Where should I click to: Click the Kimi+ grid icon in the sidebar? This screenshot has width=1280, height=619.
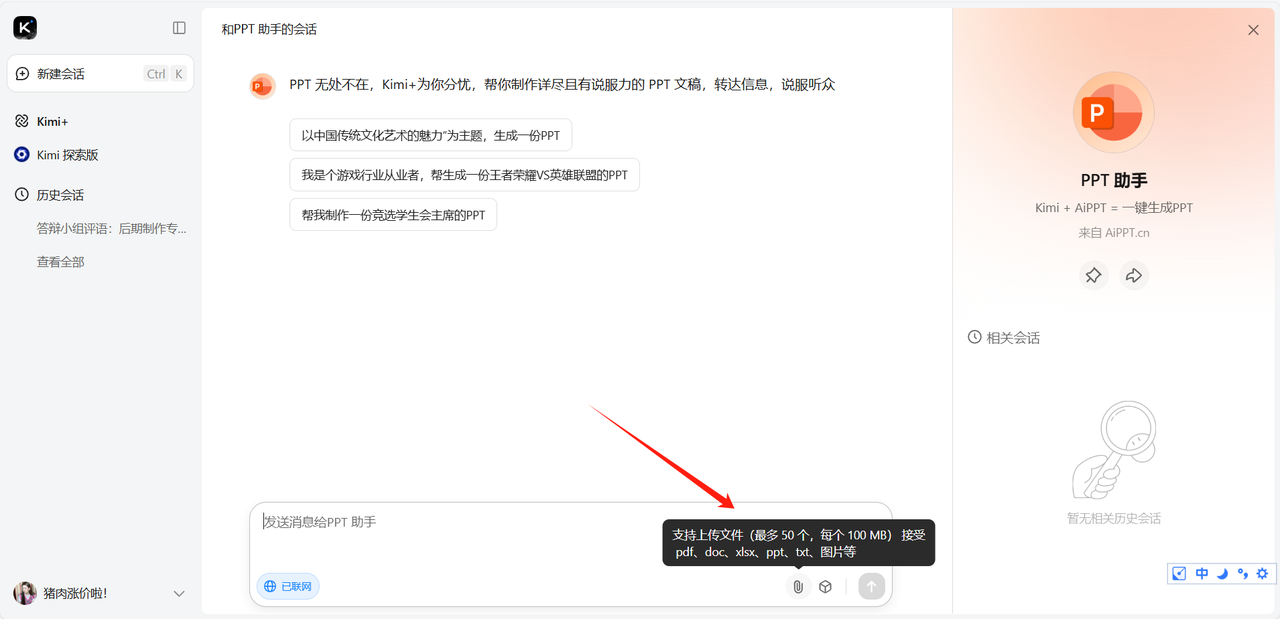point(22,121)
